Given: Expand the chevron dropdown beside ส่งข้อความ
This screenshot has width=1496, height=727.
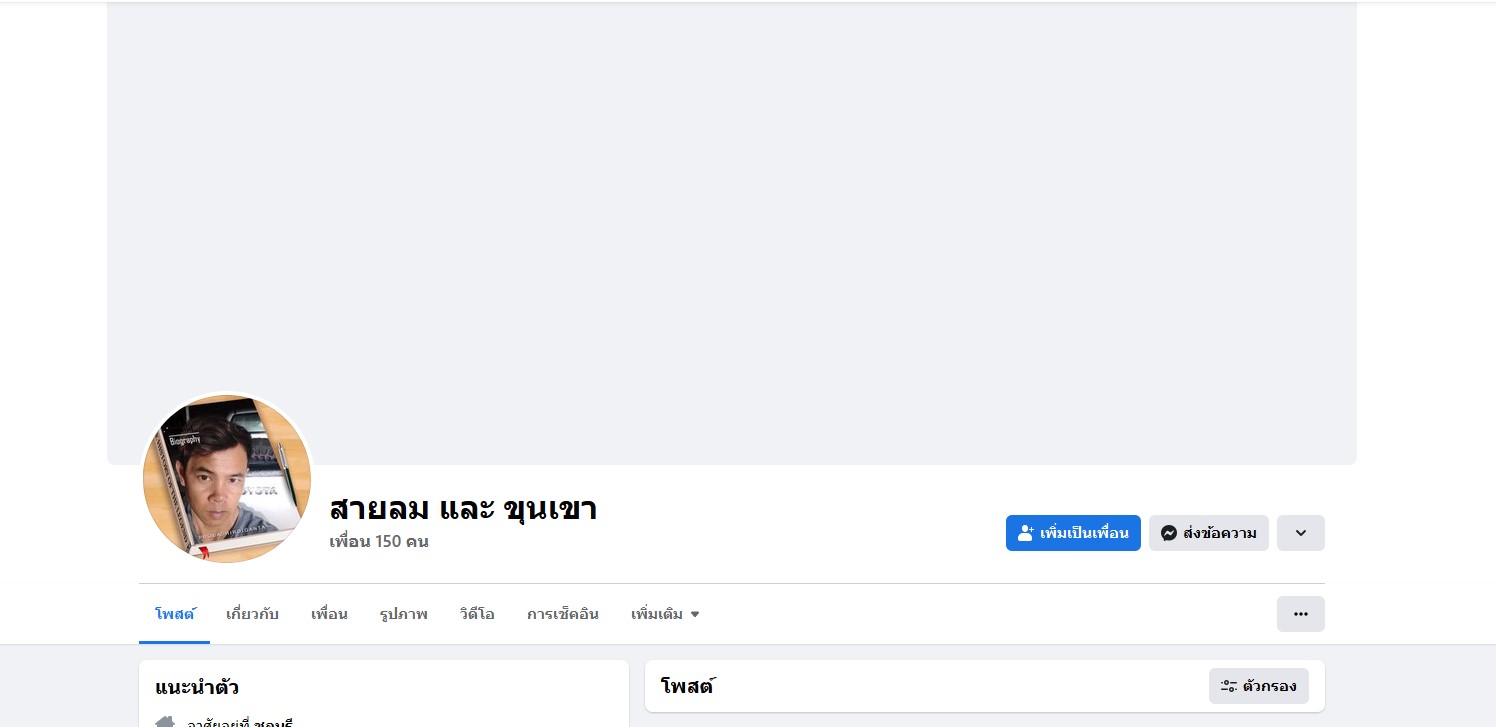Looking at the screenshot, I should pyautogui.click(x=1300, y=533).
